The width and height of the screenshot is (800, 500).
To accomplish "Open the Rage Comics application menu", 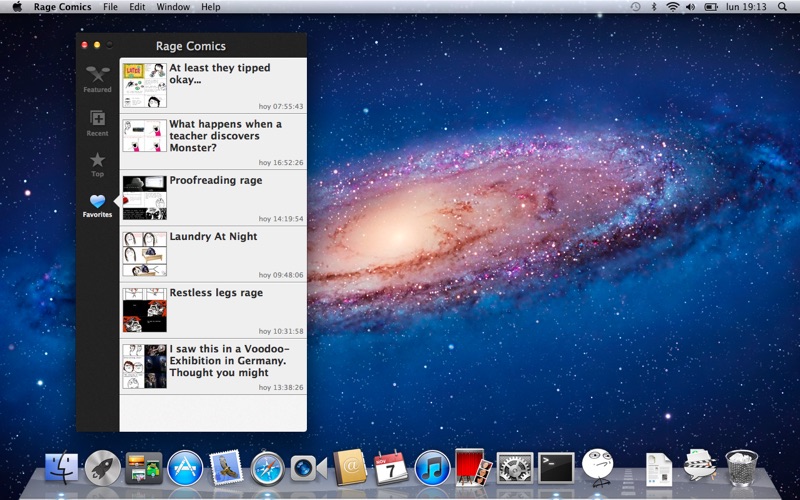I will [62, 7].
